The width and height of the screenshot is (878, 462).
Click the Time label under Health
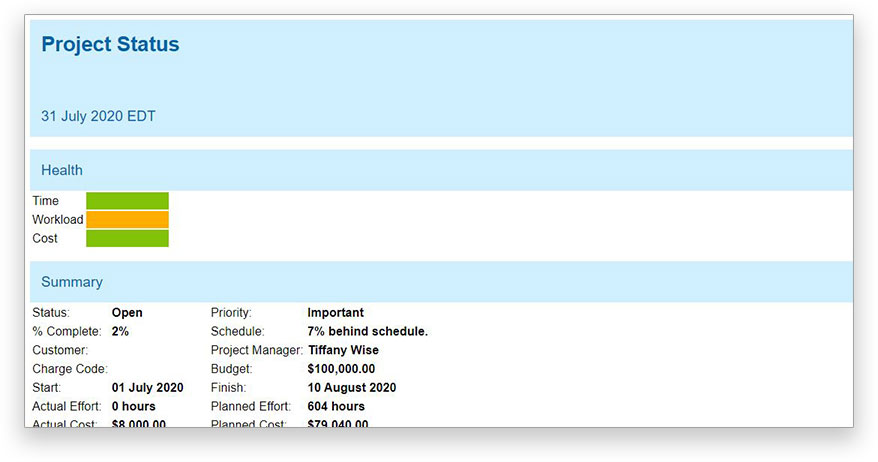tap(45, 200)
